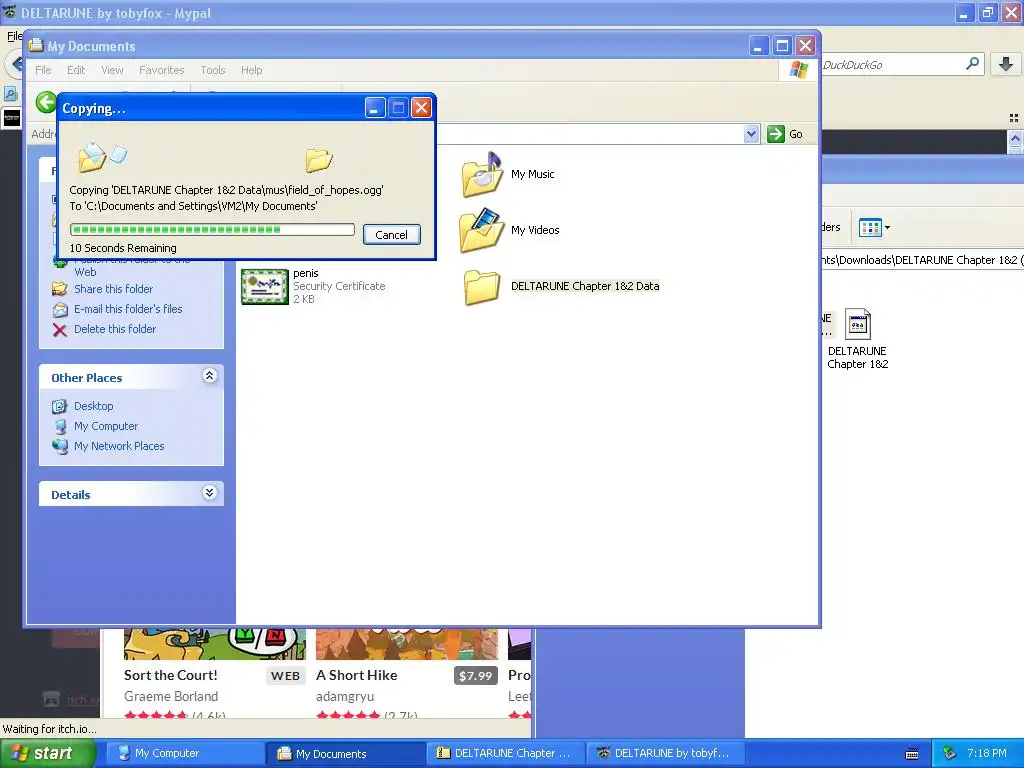Click the search magnifier icon in Mypal

coord(972,64)
